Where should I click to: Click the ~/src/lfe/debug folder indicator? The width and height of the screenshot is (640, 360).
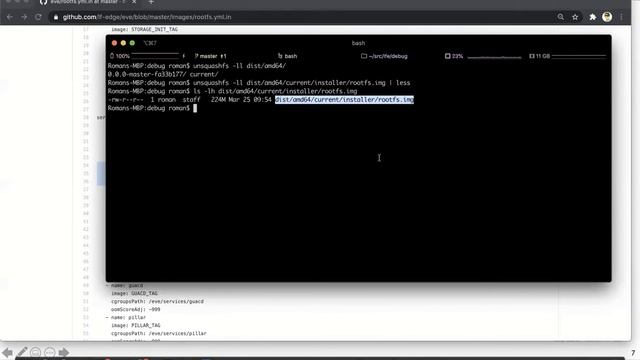[x=384, y=56]
